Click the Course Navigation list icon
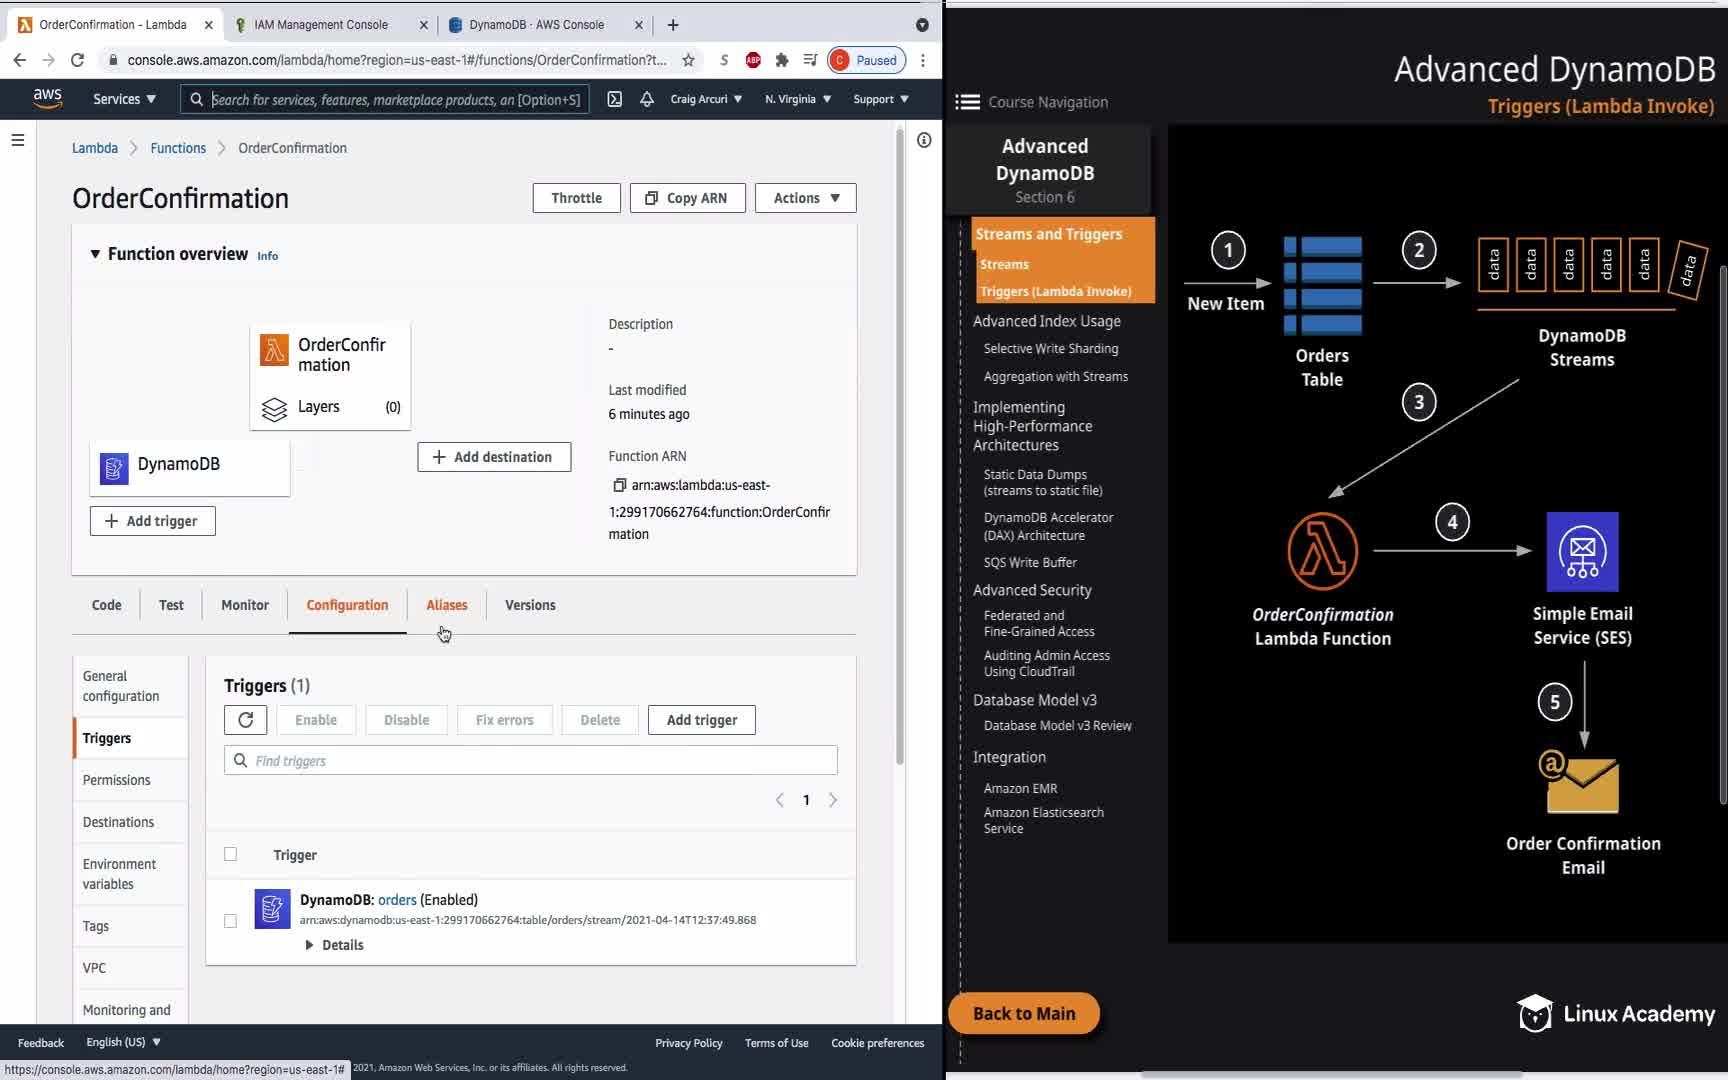The width and height of the screenshot is (1728, 1080). coord(967,102)
